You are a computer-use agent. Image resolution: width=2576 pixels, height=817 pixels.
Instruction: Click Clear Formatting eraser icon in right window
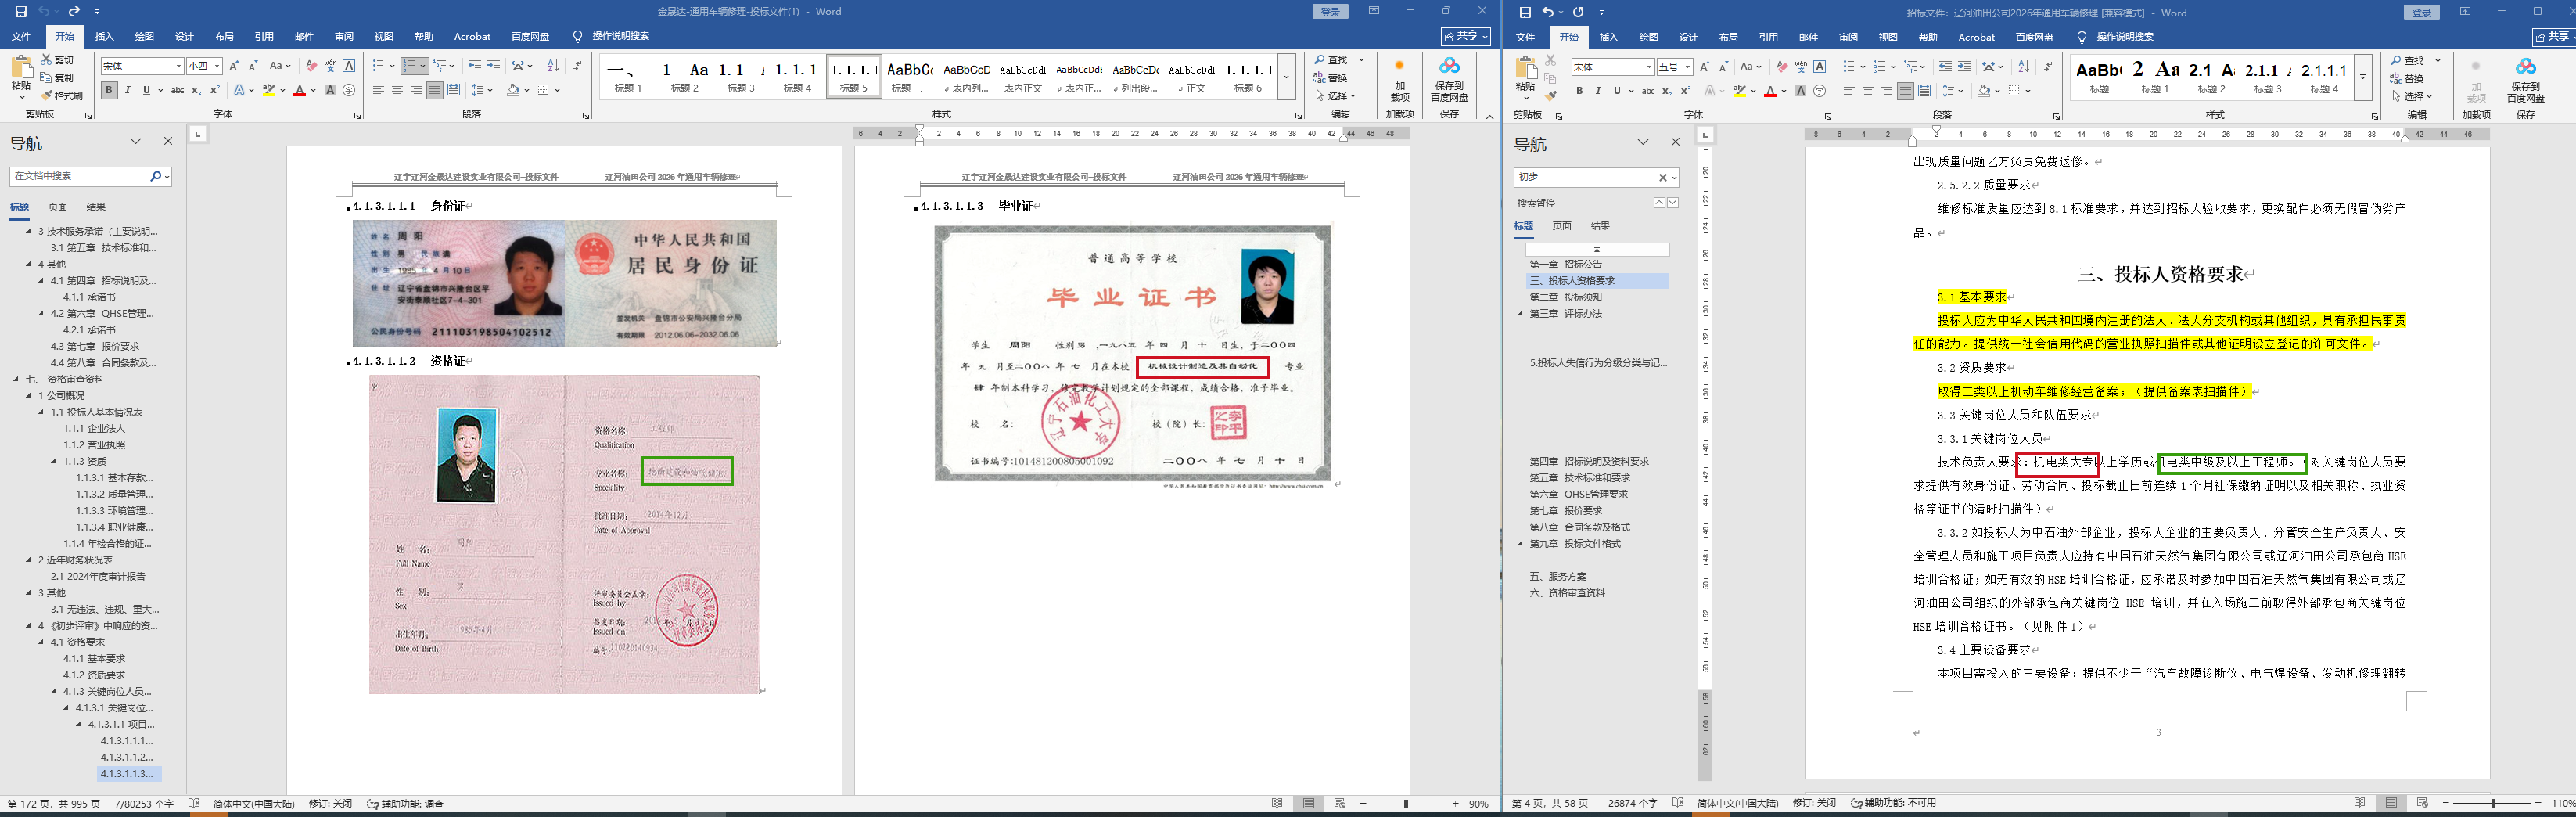point(1781,67)
